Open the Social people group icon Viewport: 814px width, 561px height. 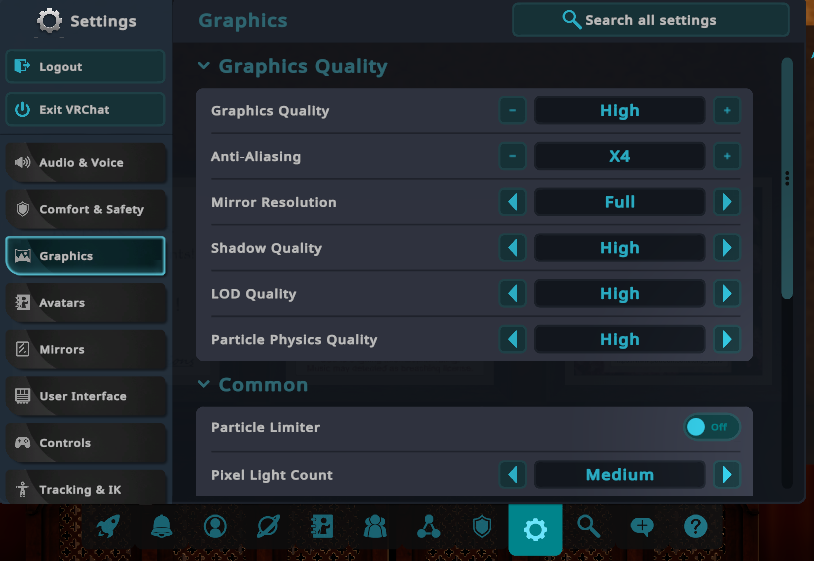tap(375, 527)
